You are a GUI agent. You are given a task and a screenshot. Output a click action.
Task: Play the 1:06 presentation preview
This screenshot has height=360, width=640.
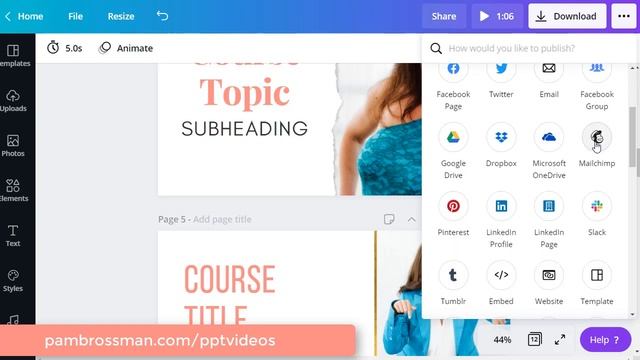pyautogui.click(x=496, y=16)
